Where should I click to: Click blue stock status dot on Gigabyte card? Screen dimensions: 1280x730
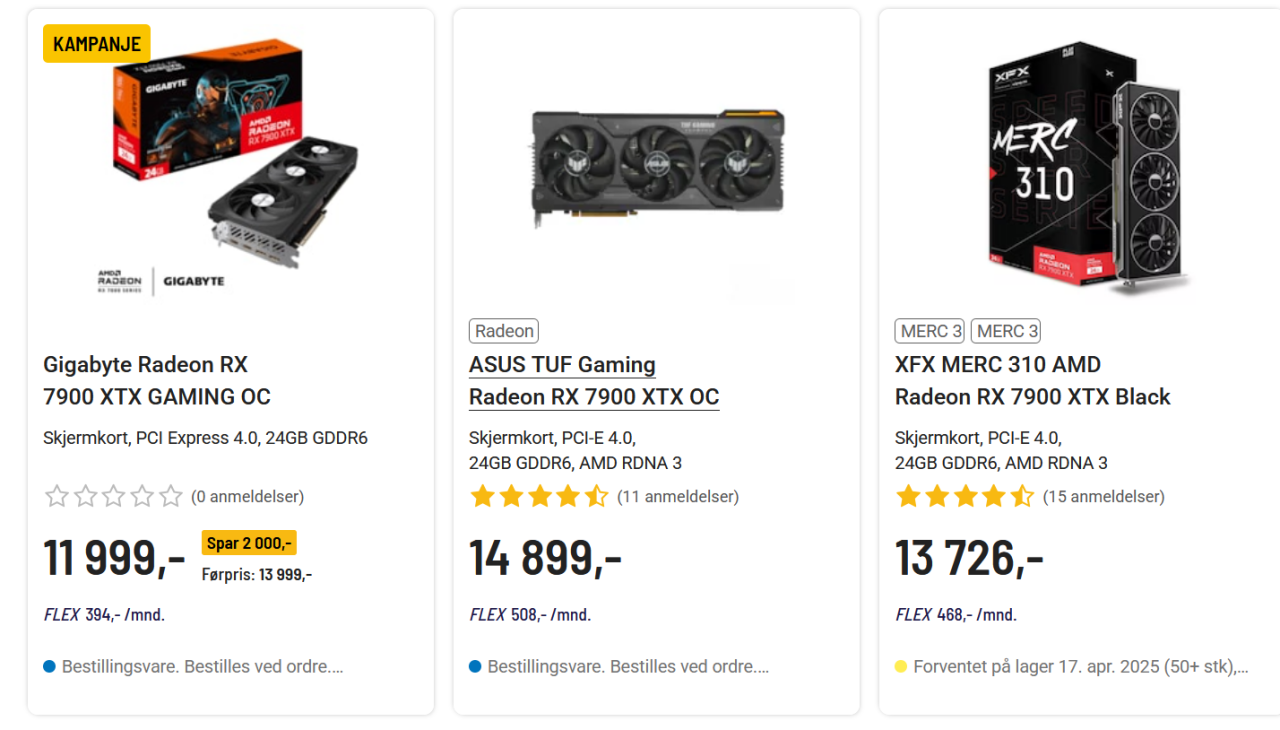click(x=49, y=666)
